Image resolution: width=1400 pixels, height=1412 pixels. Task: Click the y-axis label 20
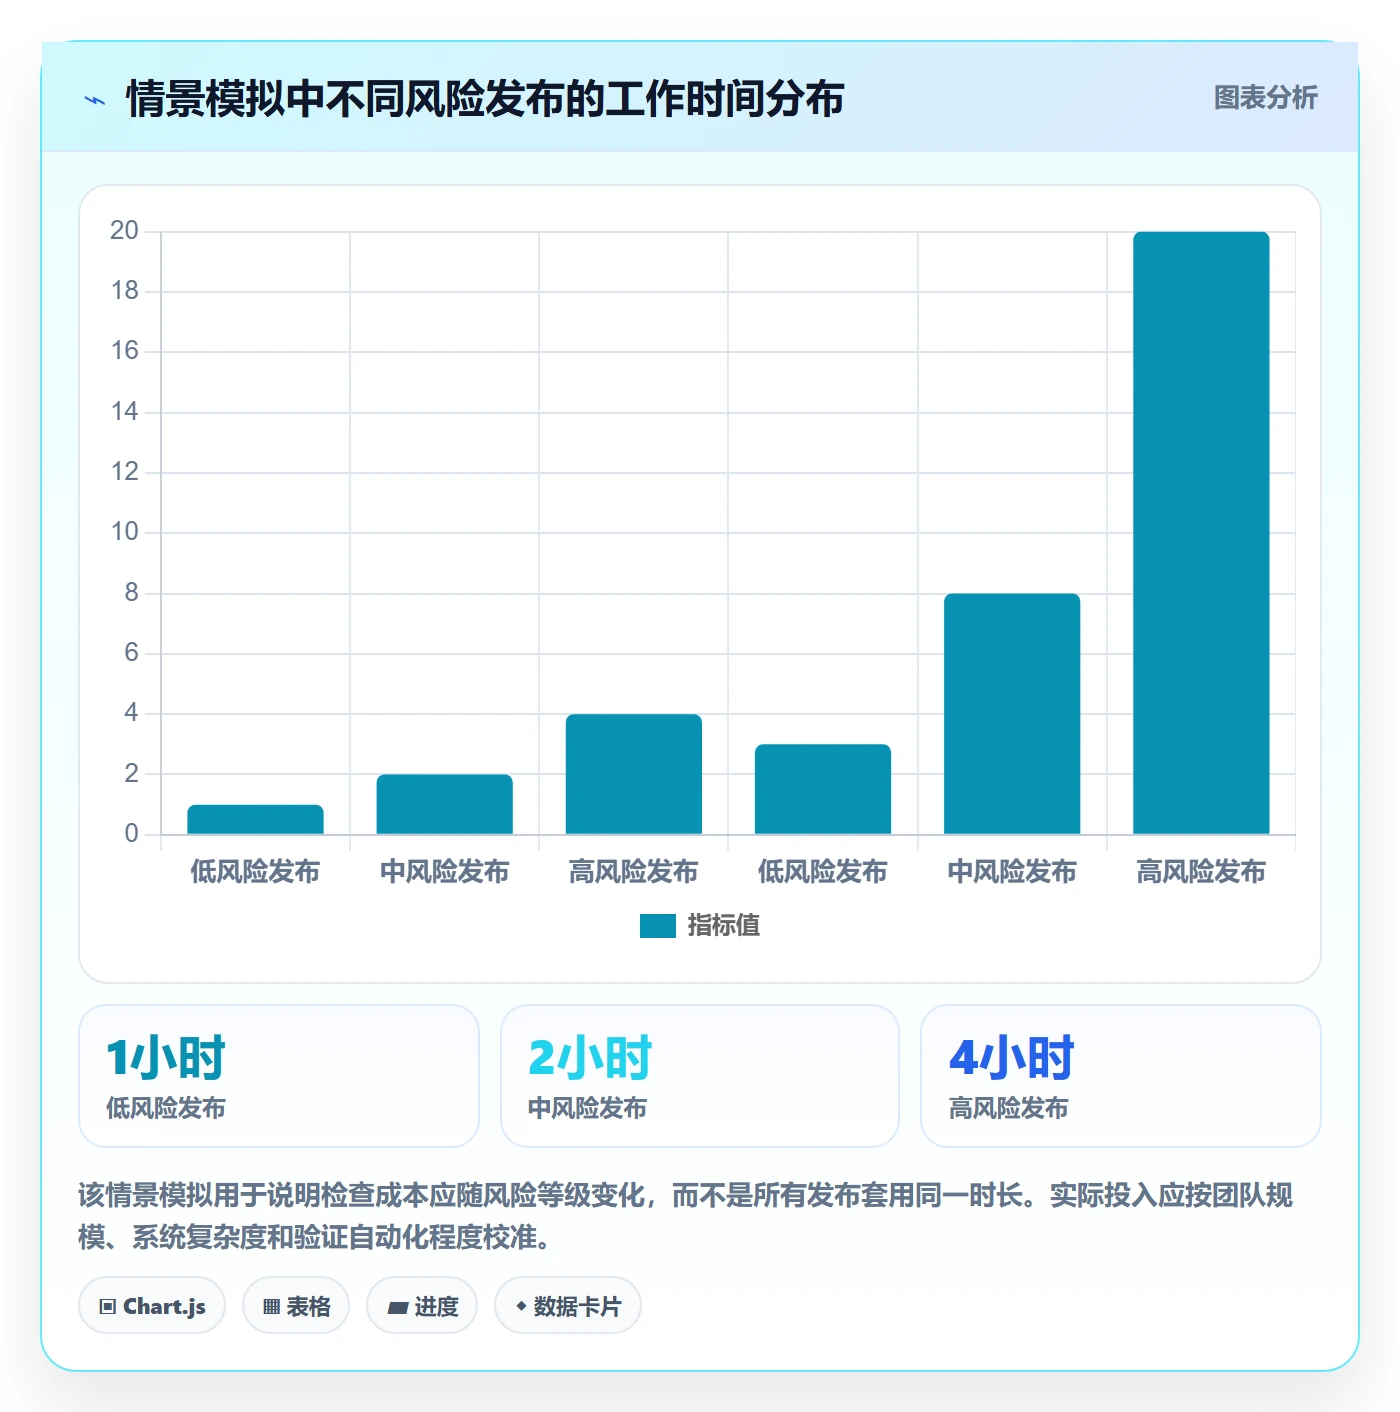pyautogui.click(x=124, y=231)
